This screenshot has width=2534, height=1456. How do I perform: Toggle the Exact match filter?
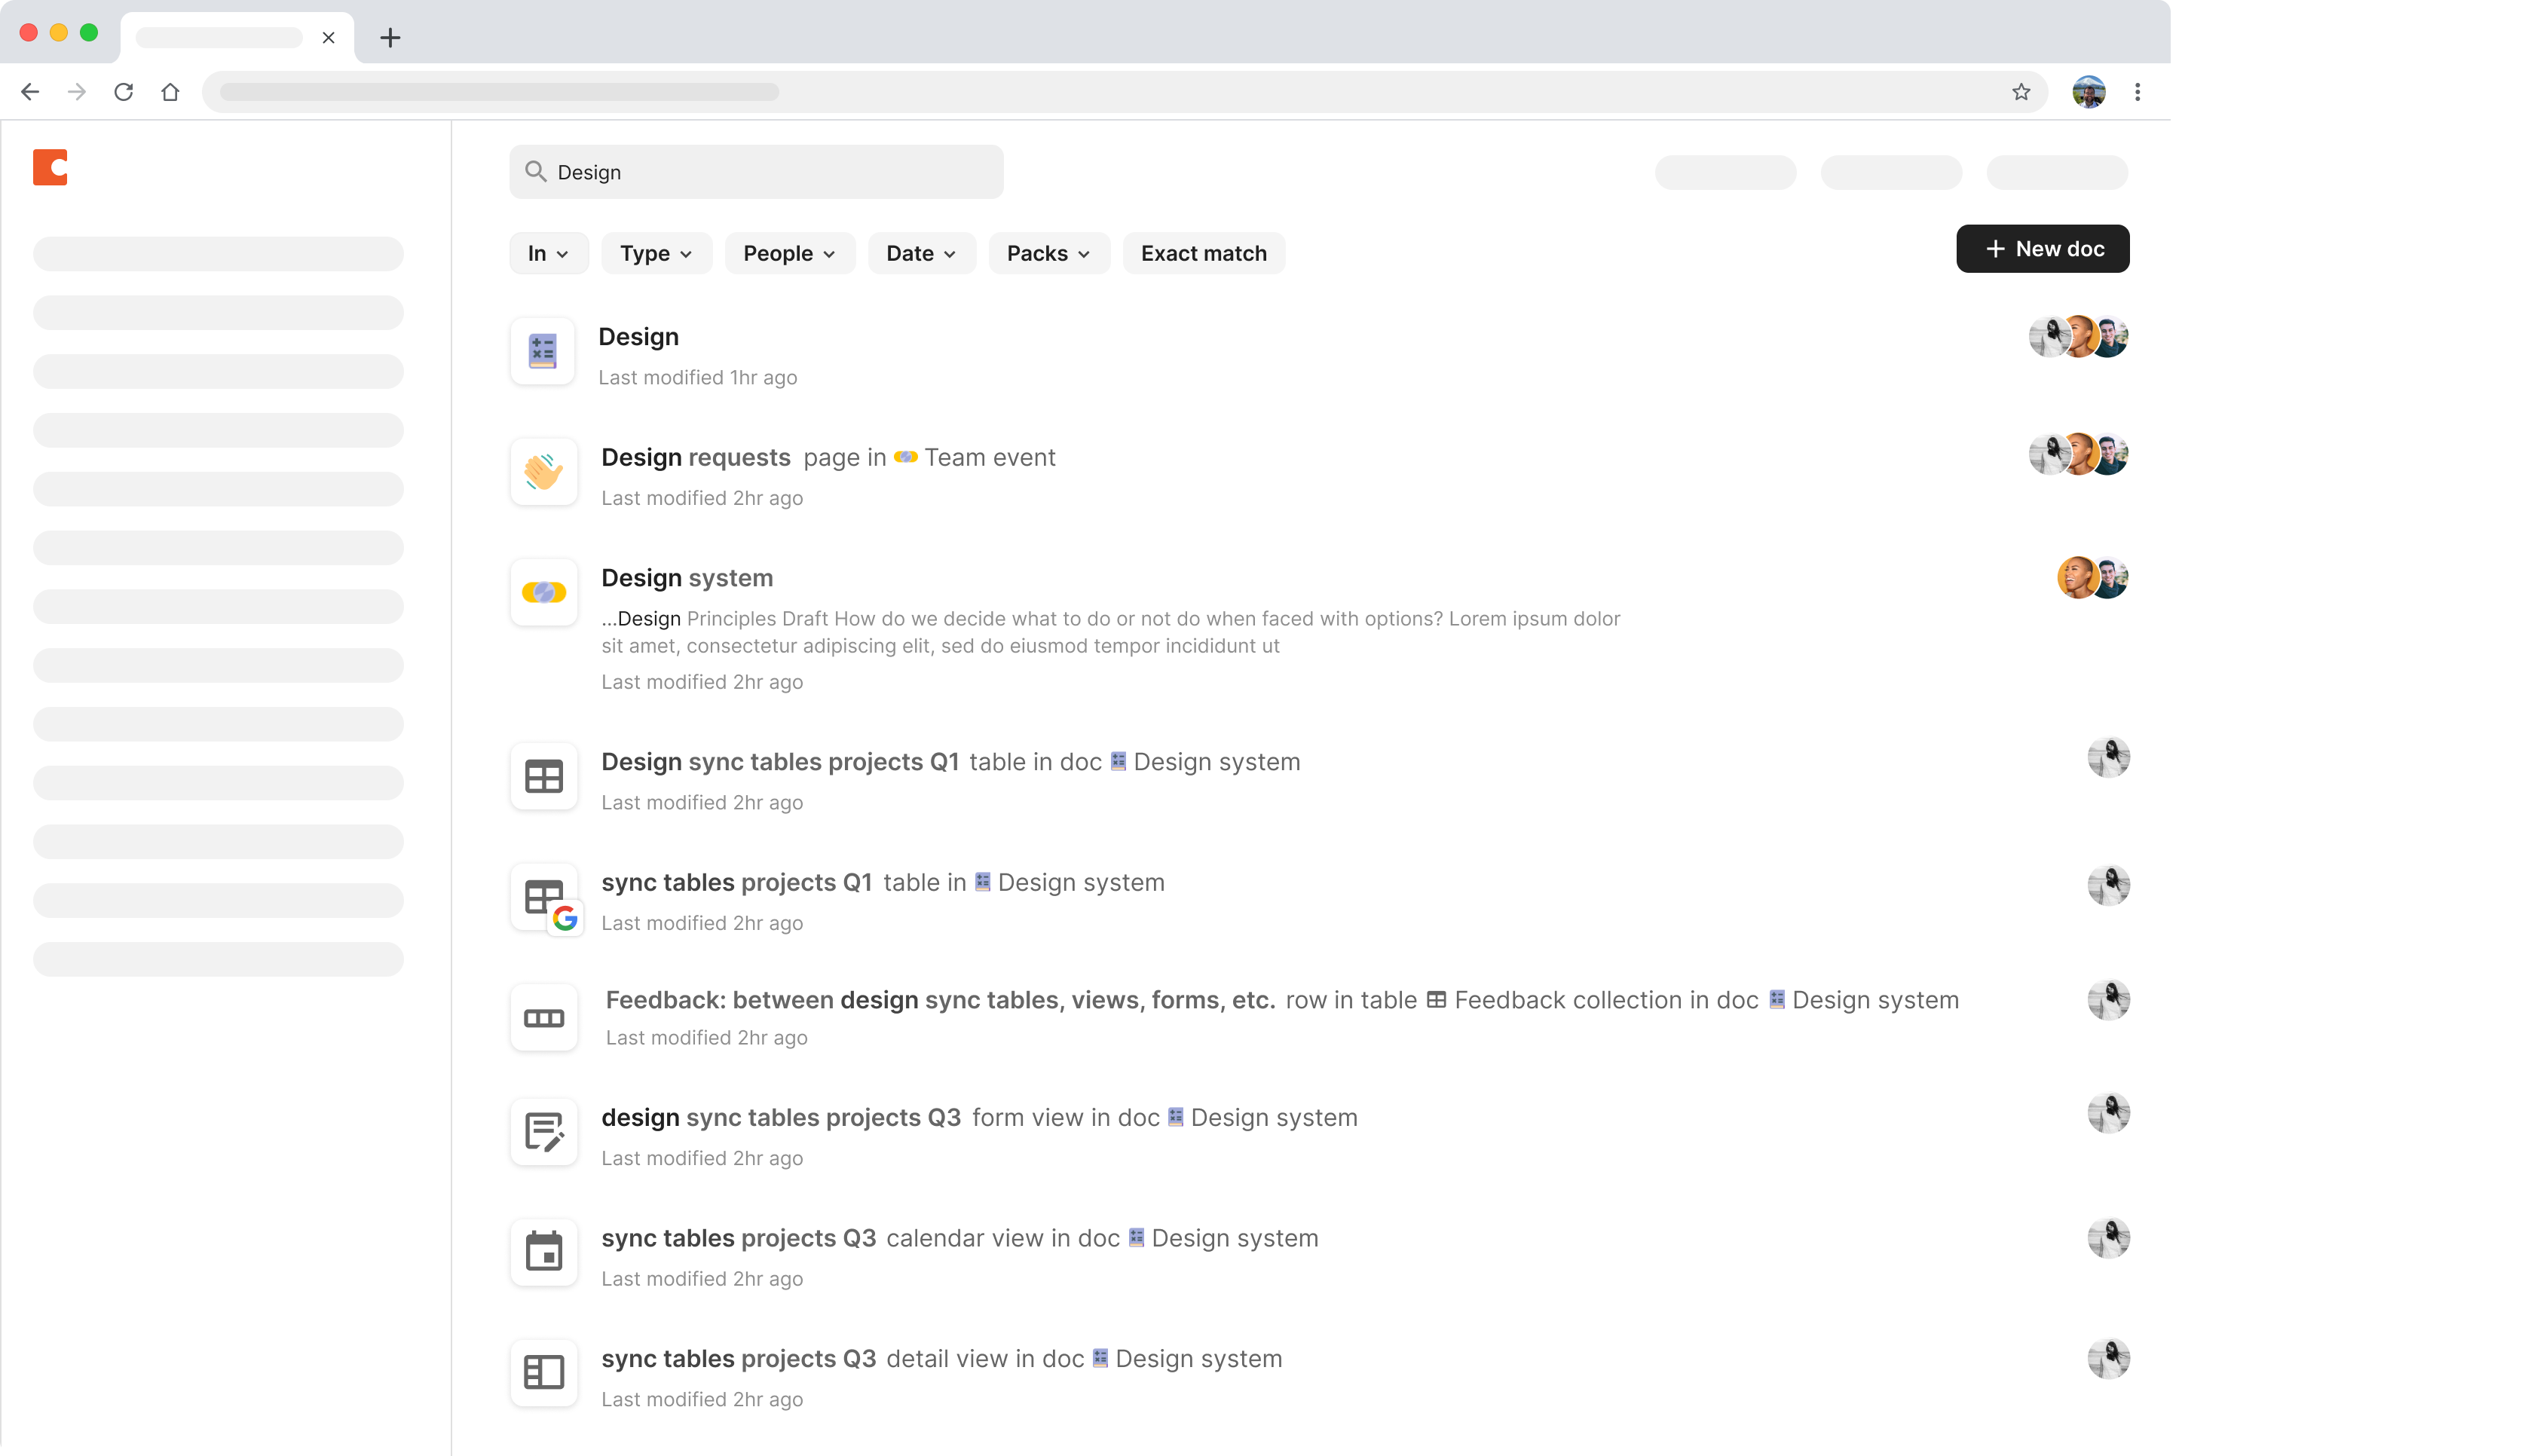point(1203,253)
